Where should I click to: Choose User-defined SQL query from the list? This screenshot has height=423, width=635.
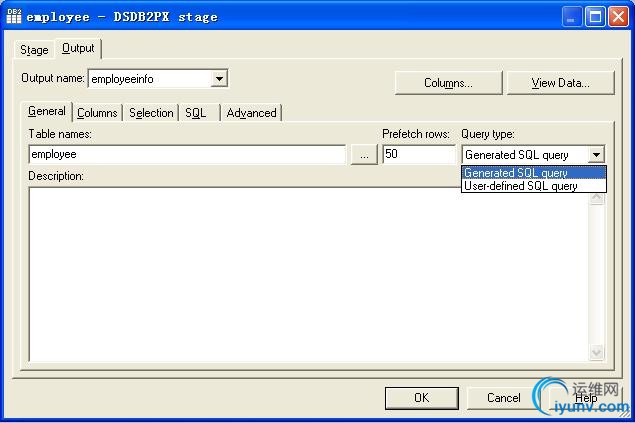tap(534, 186)
